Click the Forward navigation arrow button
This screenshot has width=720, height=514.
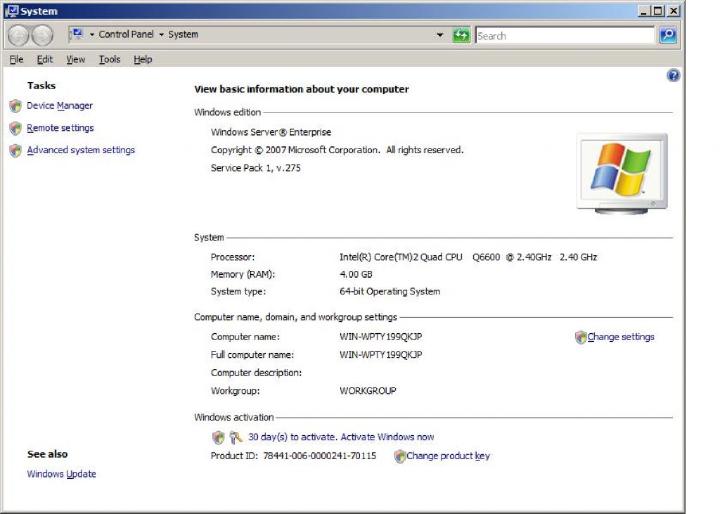point(43,35)
